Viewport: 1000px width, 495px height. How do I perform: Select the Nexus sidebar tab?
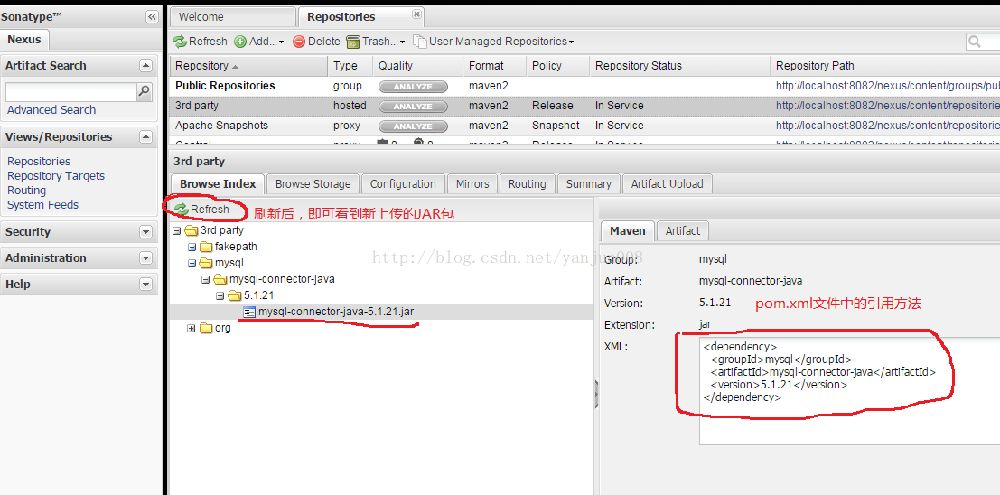tap(24, 40)
